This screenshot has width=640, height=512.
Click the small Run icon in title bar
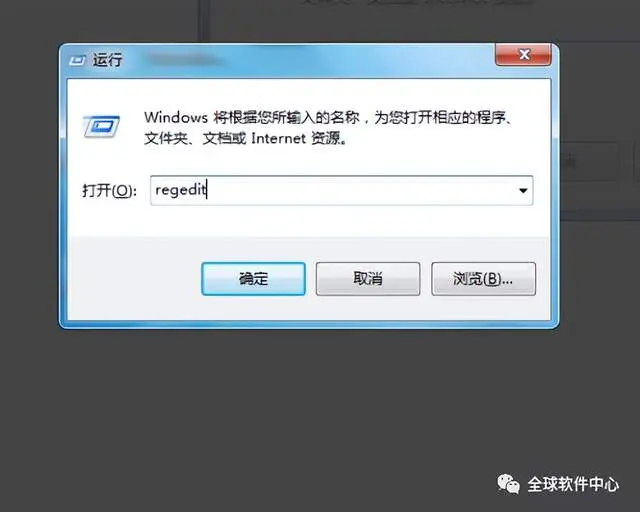(77, 60)
